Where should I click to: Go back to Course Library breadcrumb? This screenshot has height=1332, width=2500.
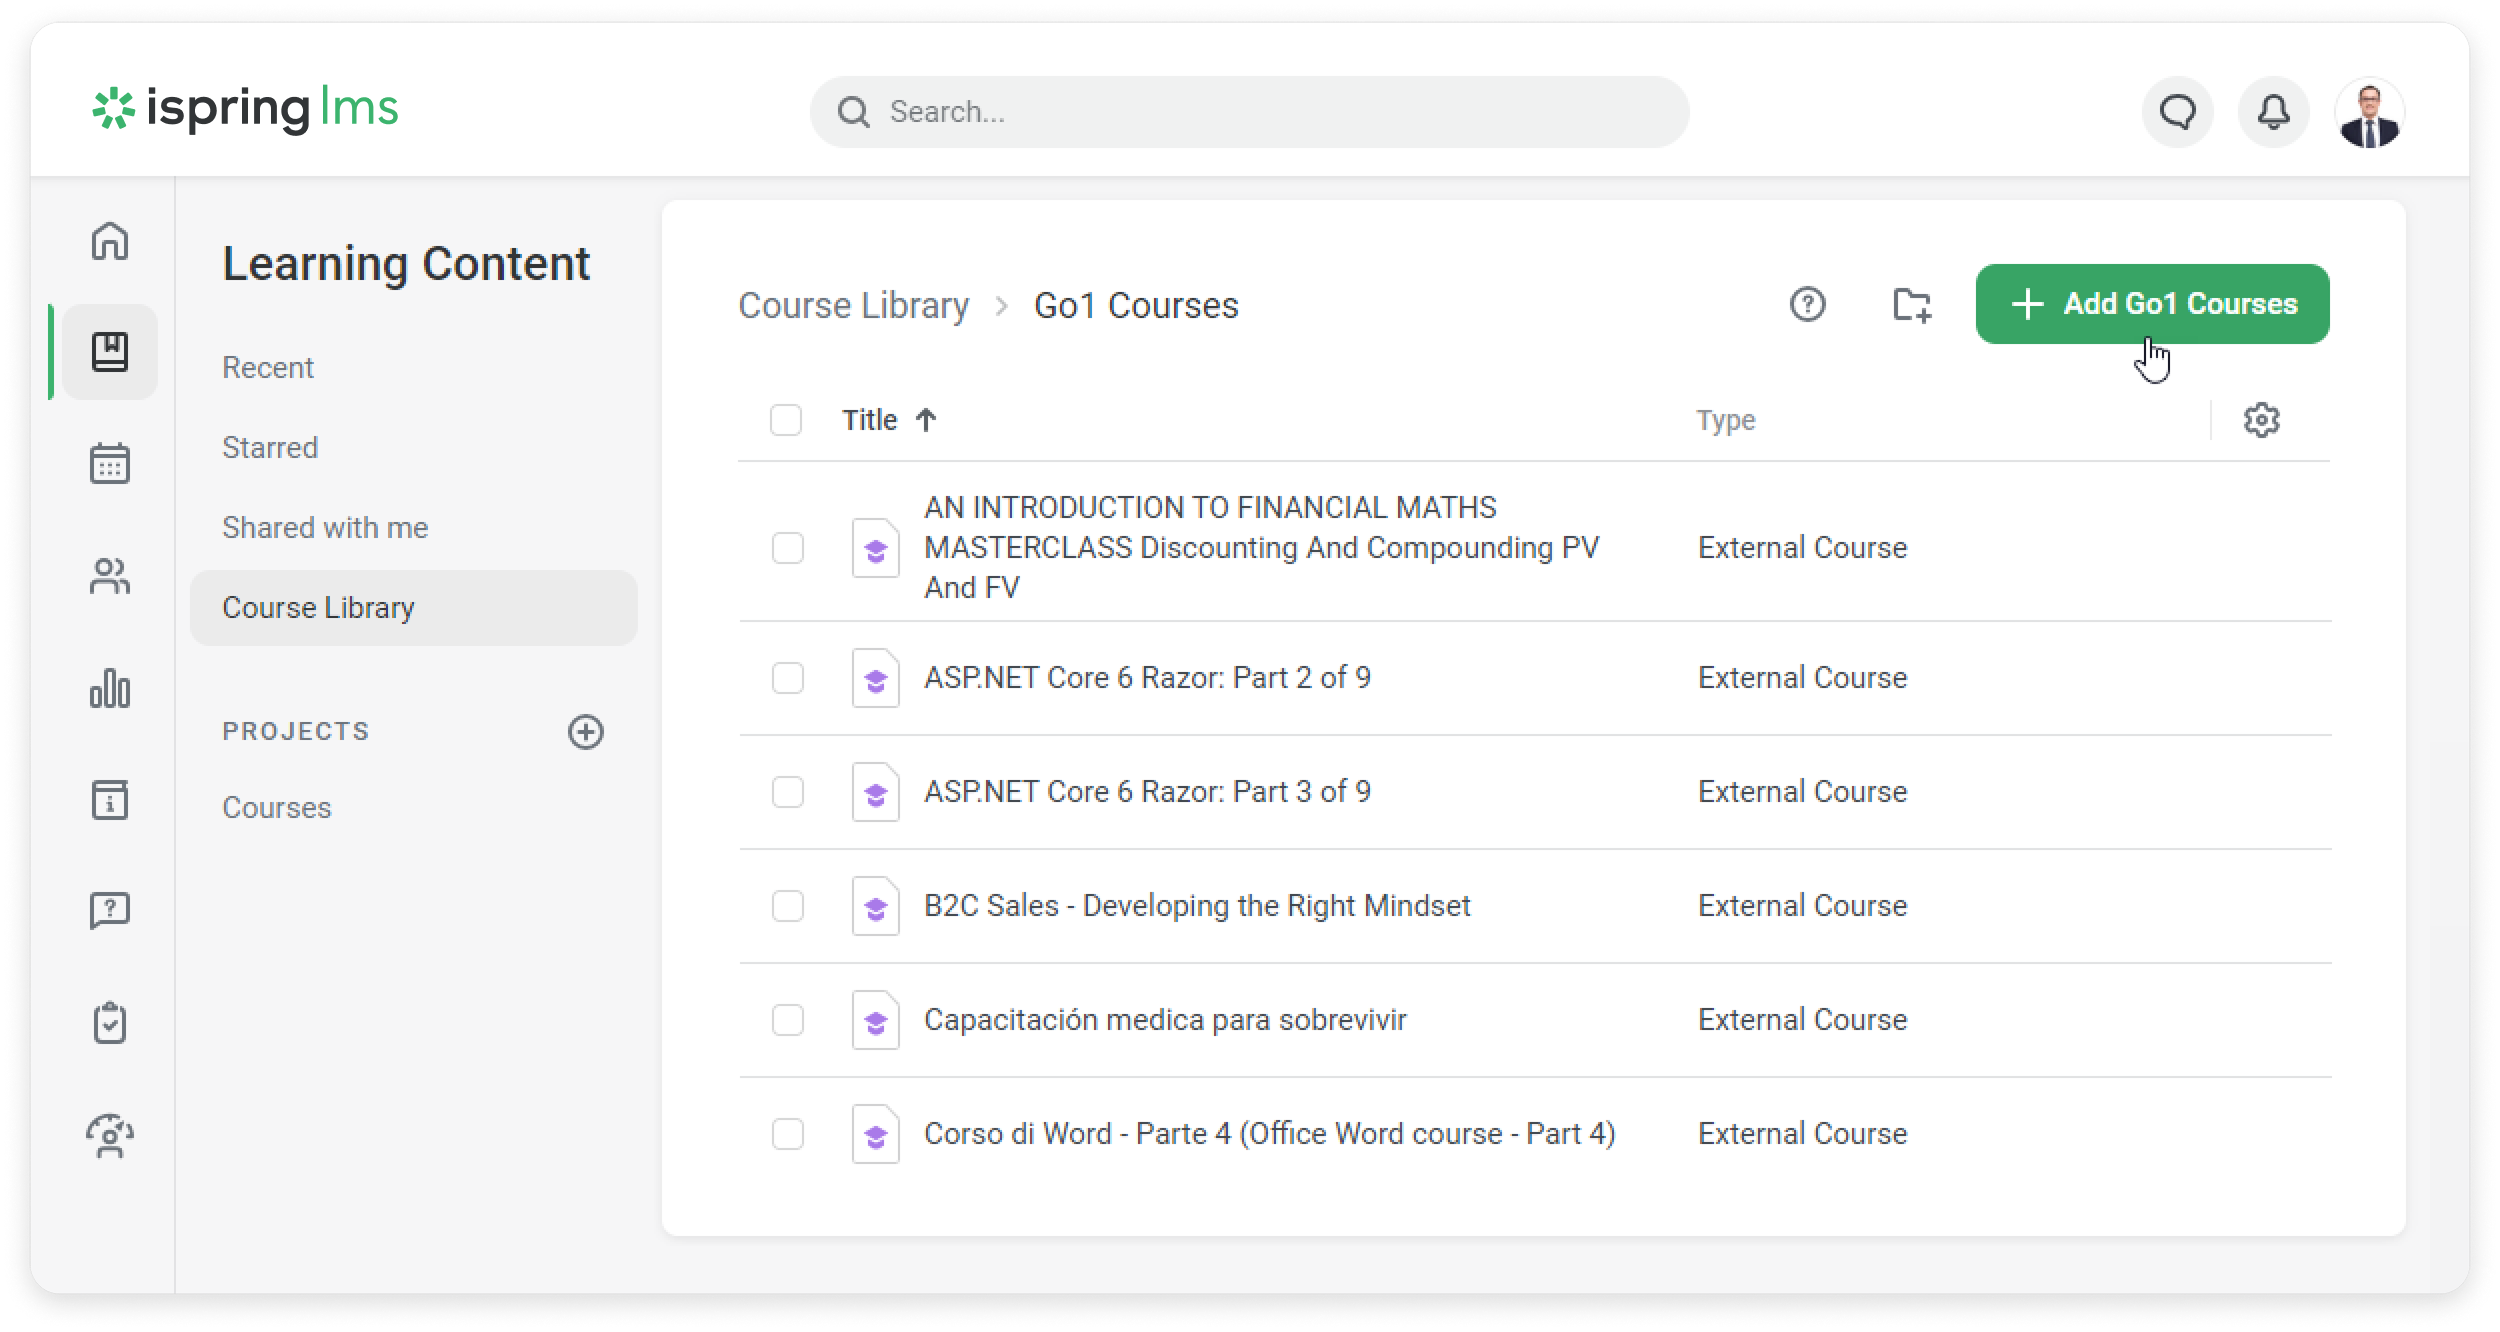pos(853,305)
